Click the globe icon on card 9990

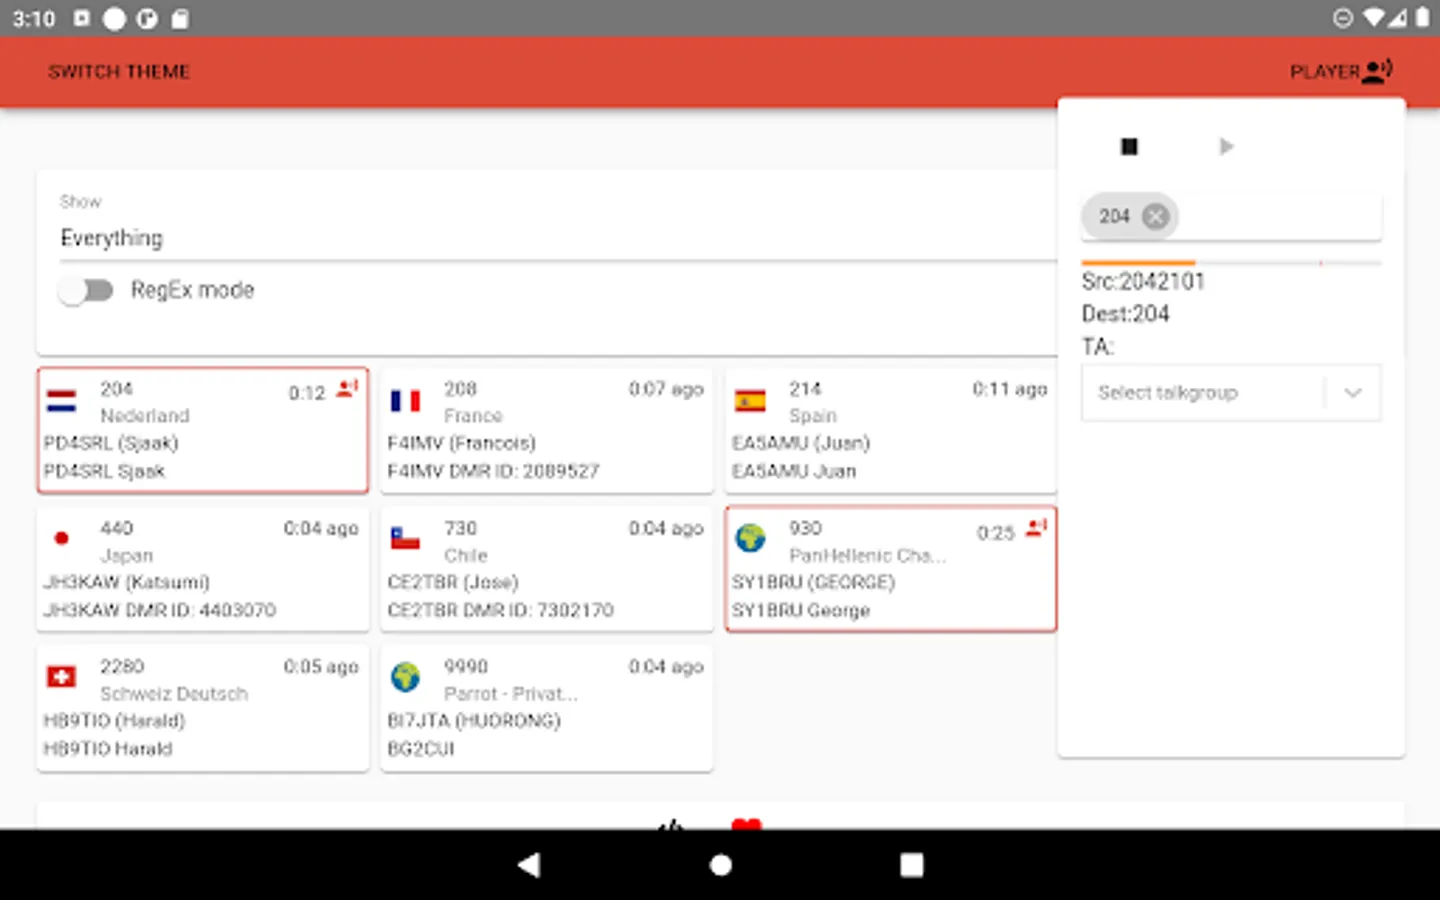[x=405, y=677]
